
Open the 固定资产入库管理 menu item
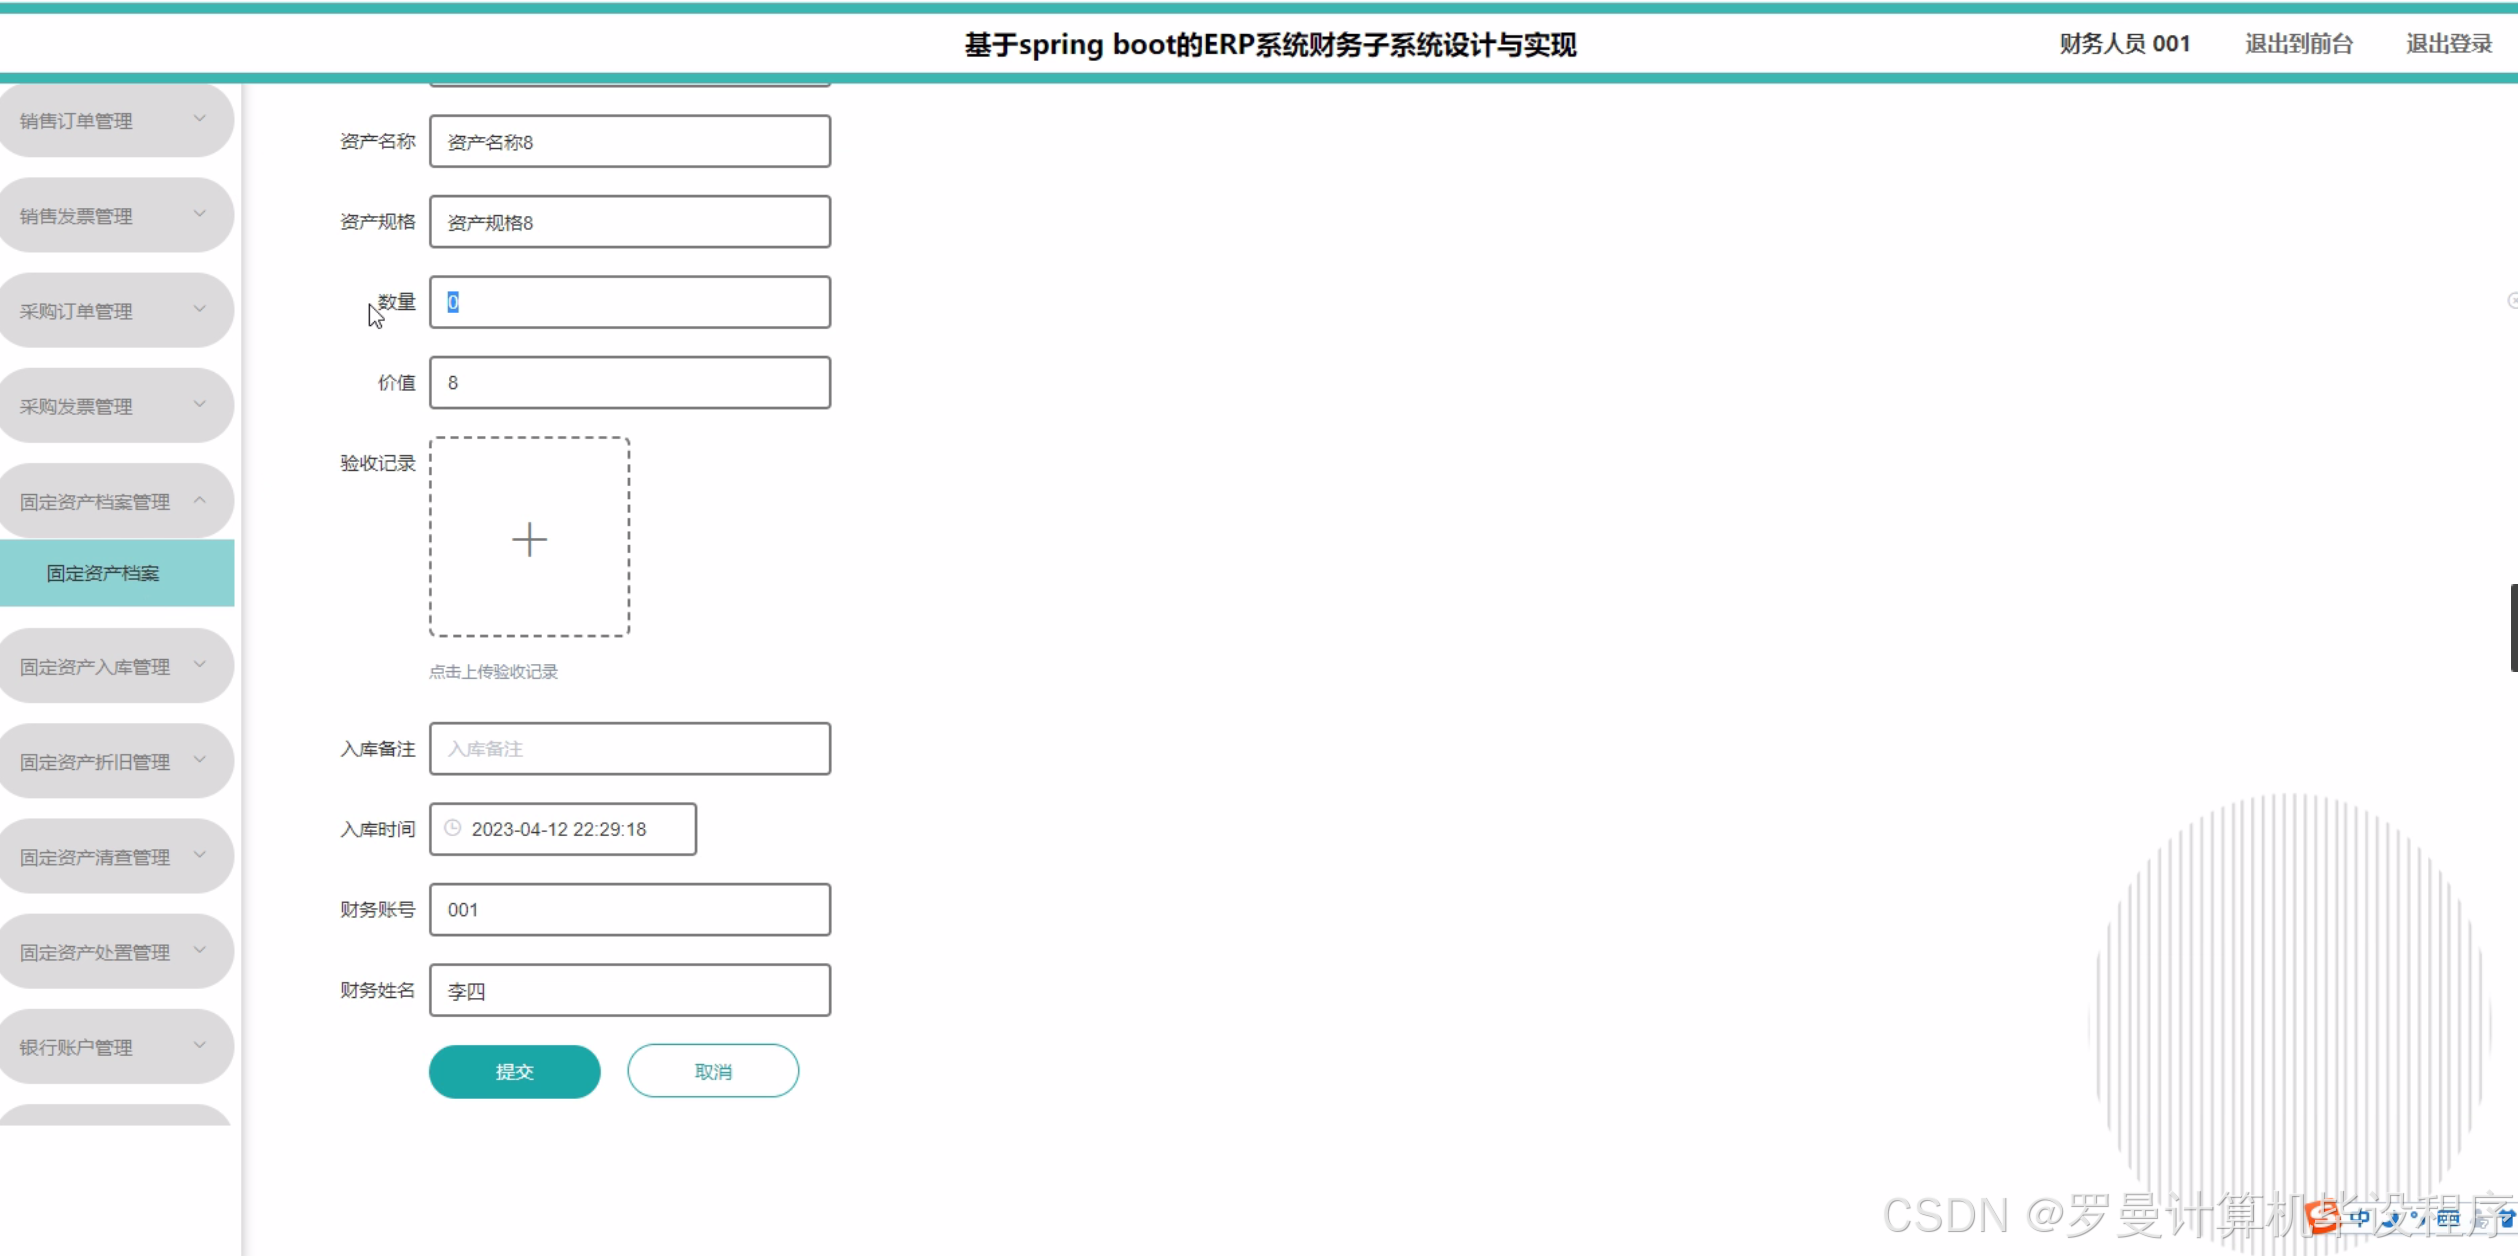[x=116, y=666]
